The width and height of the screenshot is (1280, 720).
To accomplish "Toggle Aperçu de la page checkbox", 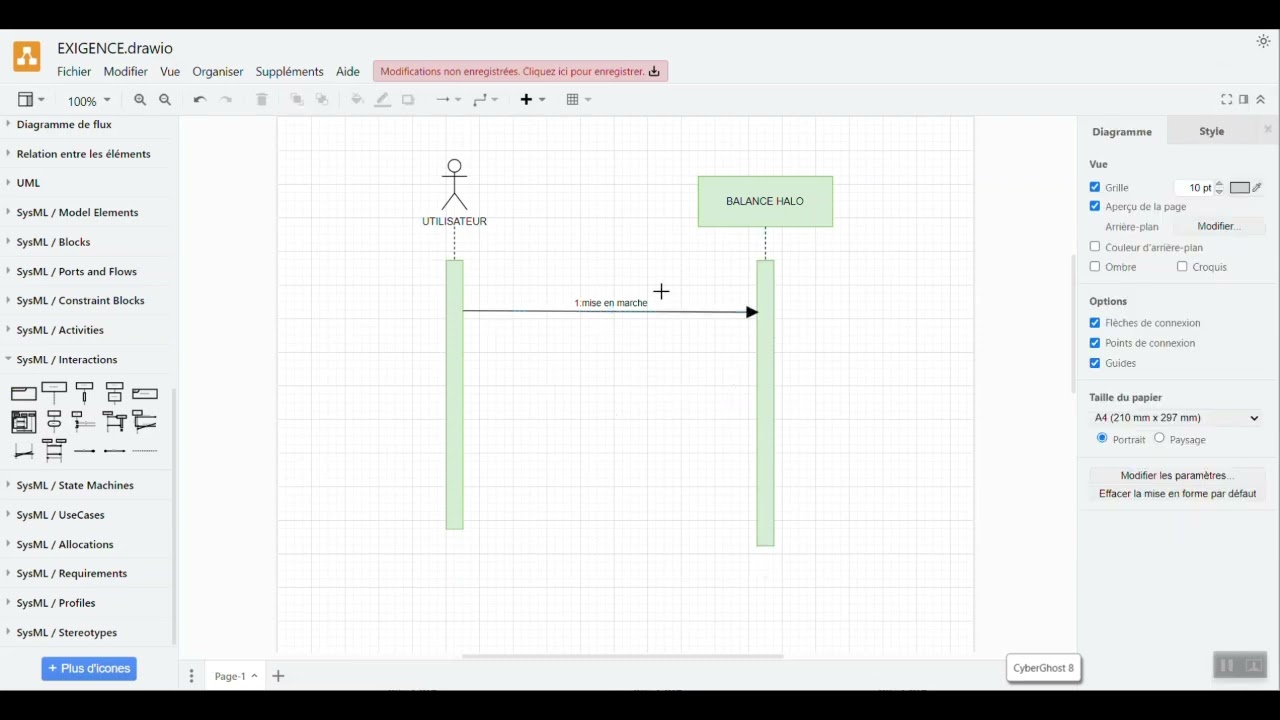I will pos(1095,206).
